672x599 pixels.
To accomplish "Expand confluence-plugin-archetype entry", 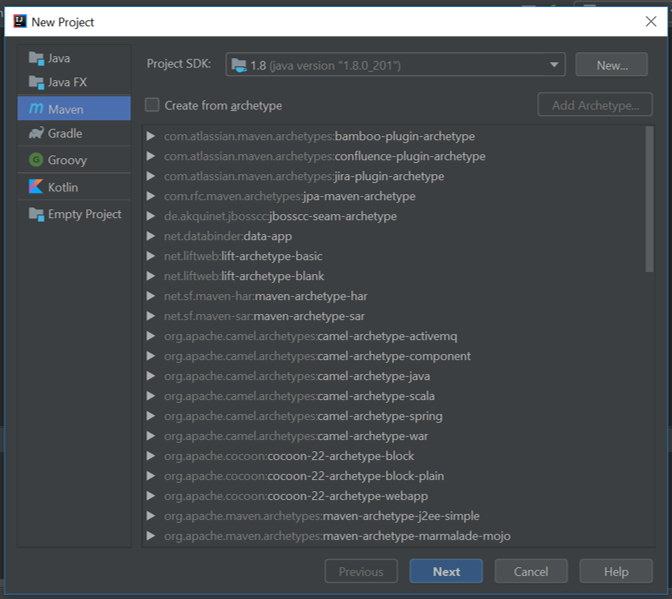I will pyautogui.click(x=150, y=156).
